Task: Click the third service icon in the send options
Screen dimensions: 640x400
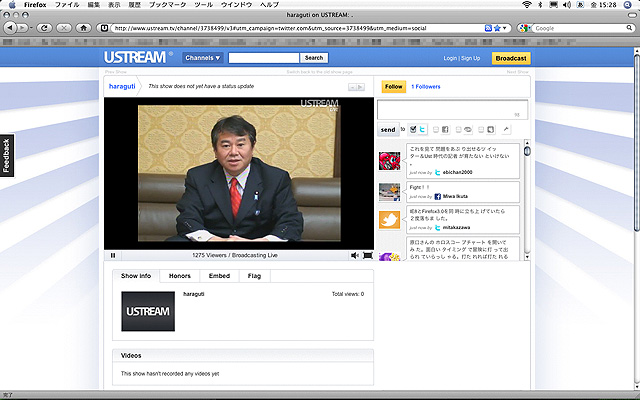Action: pos(468,129)
